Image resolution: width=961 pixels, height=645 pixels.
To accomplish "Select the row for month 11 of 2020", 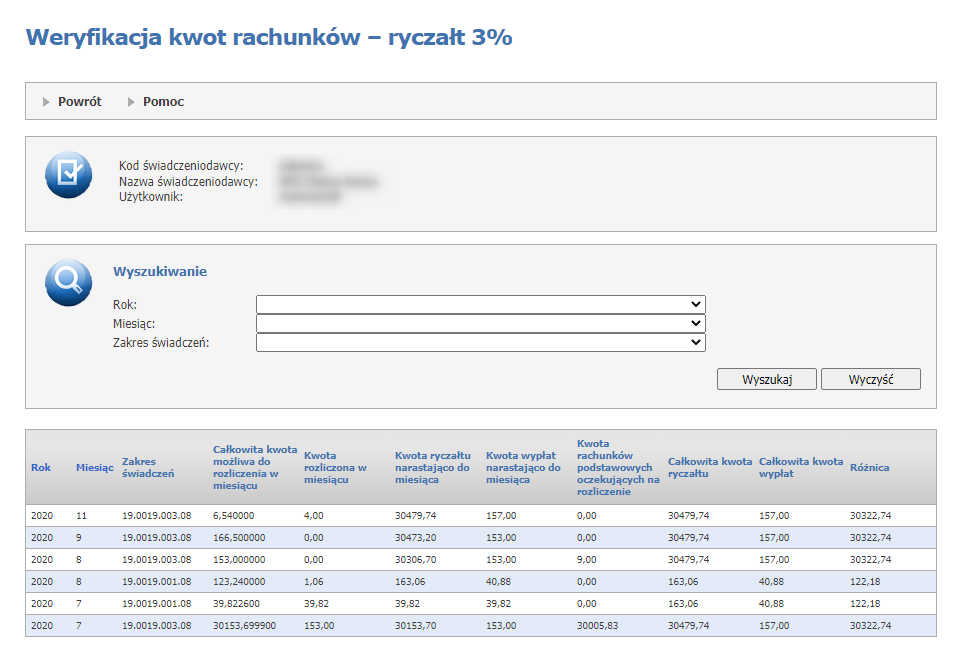I will coord(480,515).
